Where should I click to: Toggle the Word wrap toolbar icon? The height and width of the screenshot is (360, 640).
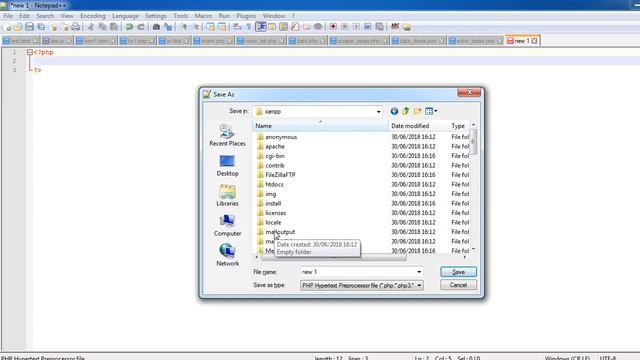(237, 27)
